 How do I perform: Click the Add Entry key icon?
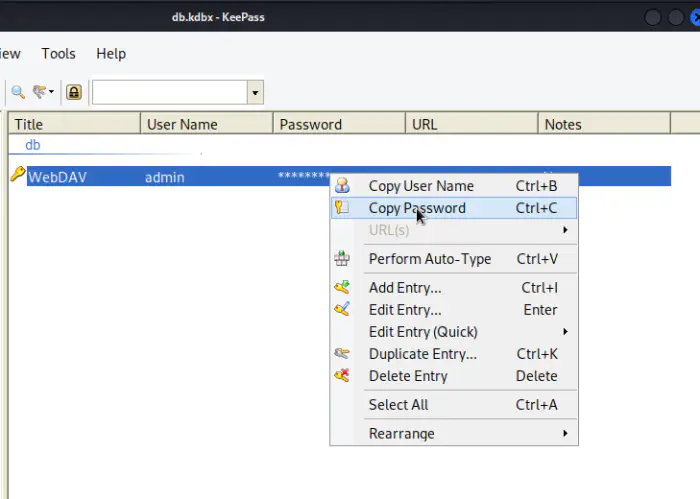[x=343, y=288]
